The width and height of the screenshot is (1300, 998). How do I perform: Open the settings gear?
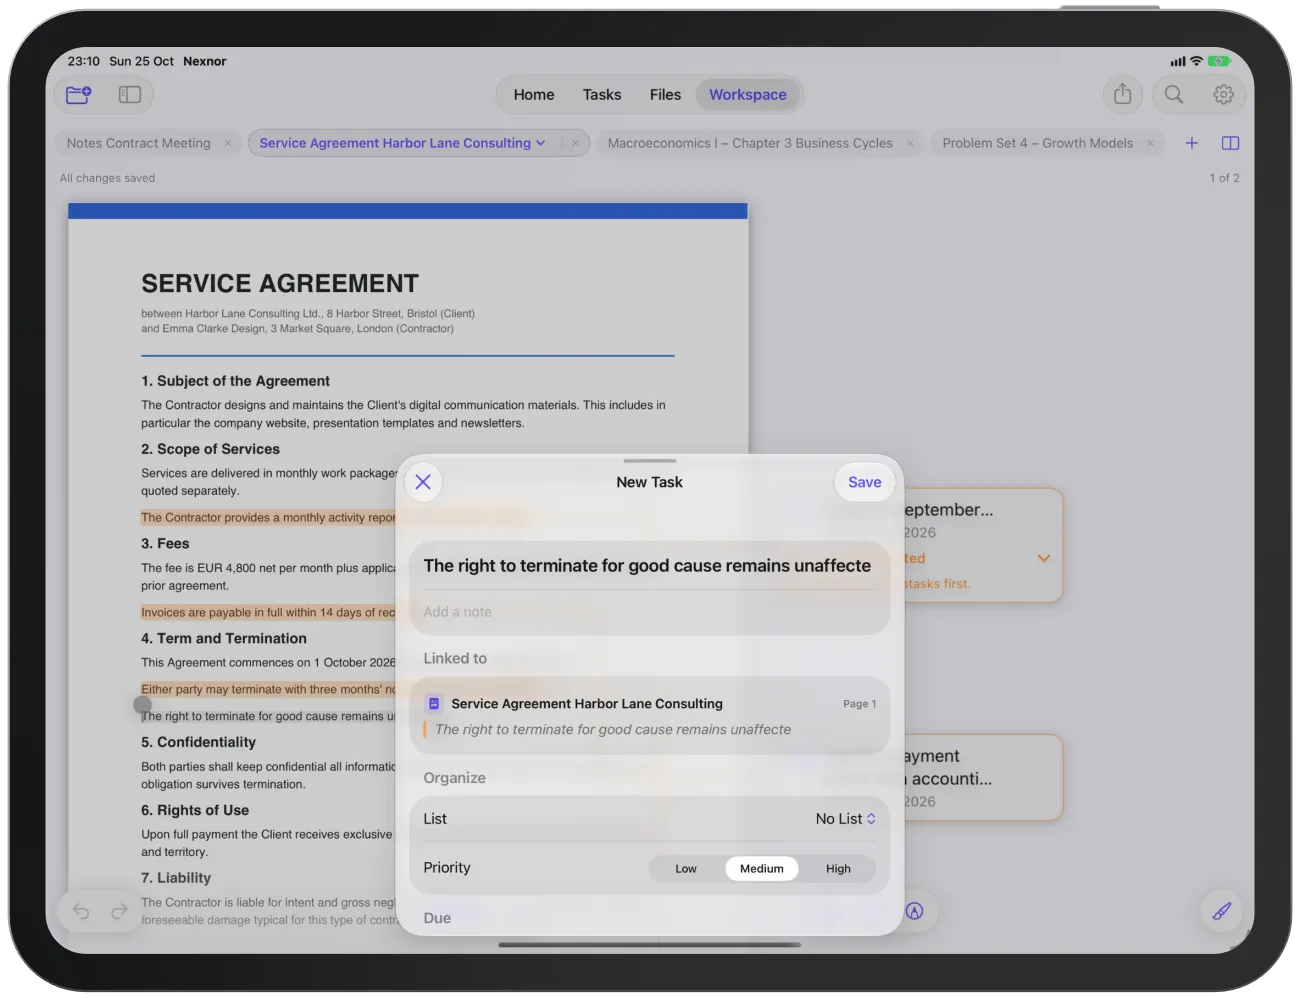pos(1223,94)
